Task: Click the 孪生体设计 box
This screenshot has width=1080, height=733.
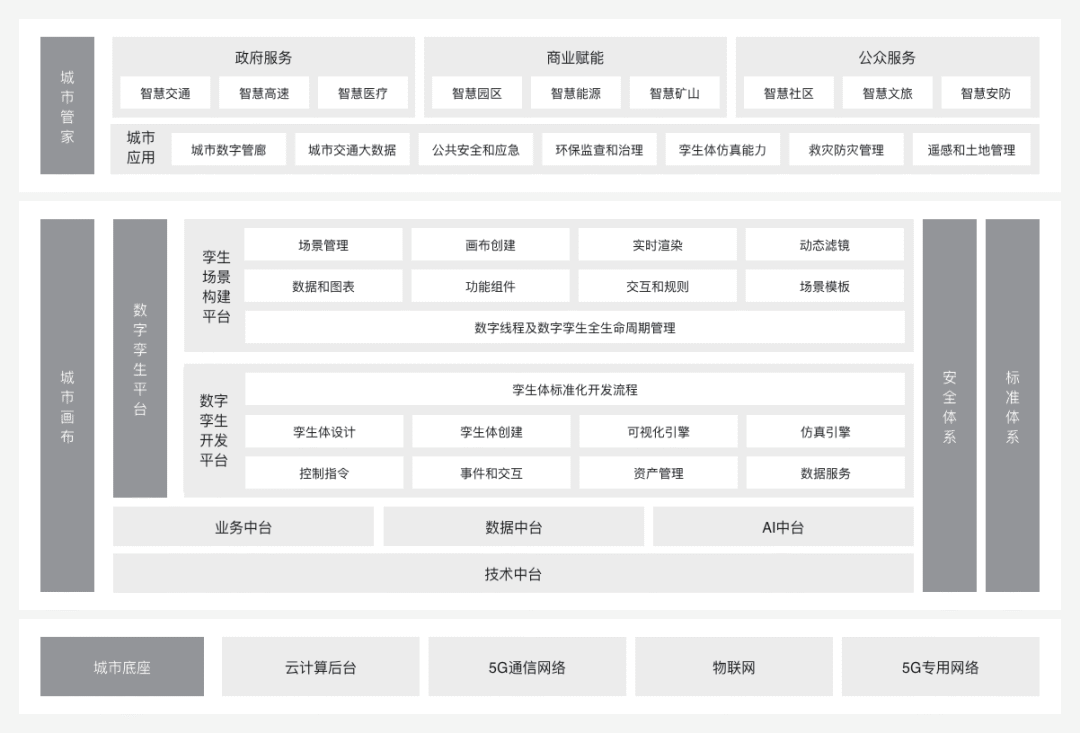Action: tap(324, 431)
